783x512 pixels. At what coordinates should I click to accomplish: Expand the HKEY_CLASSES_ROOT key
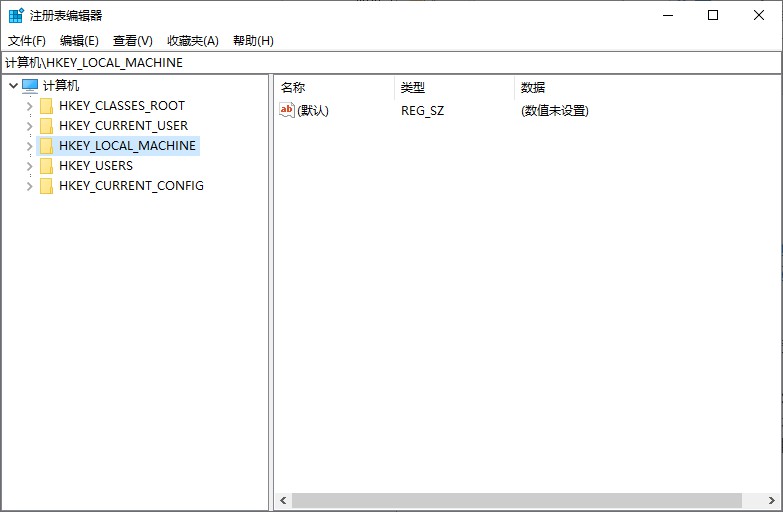point(29,106)
